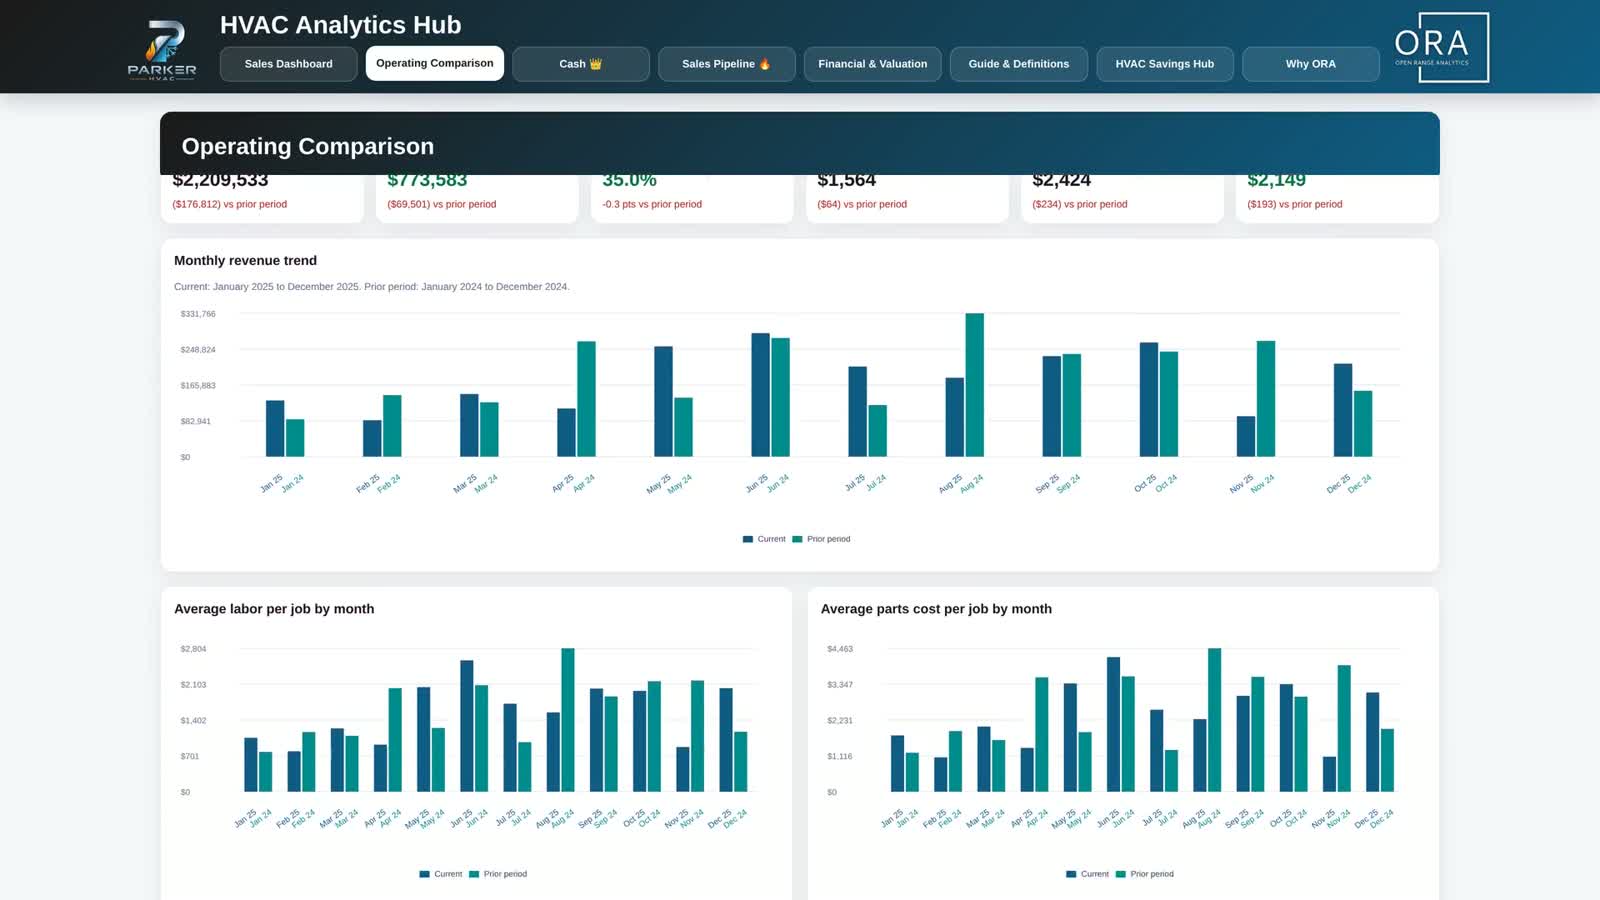Screen dimensions: 1600x900
Task: Click the Oct 25 bar in Monthly revenue trend
Action: pyautogui.click(x=1149, y=400)
